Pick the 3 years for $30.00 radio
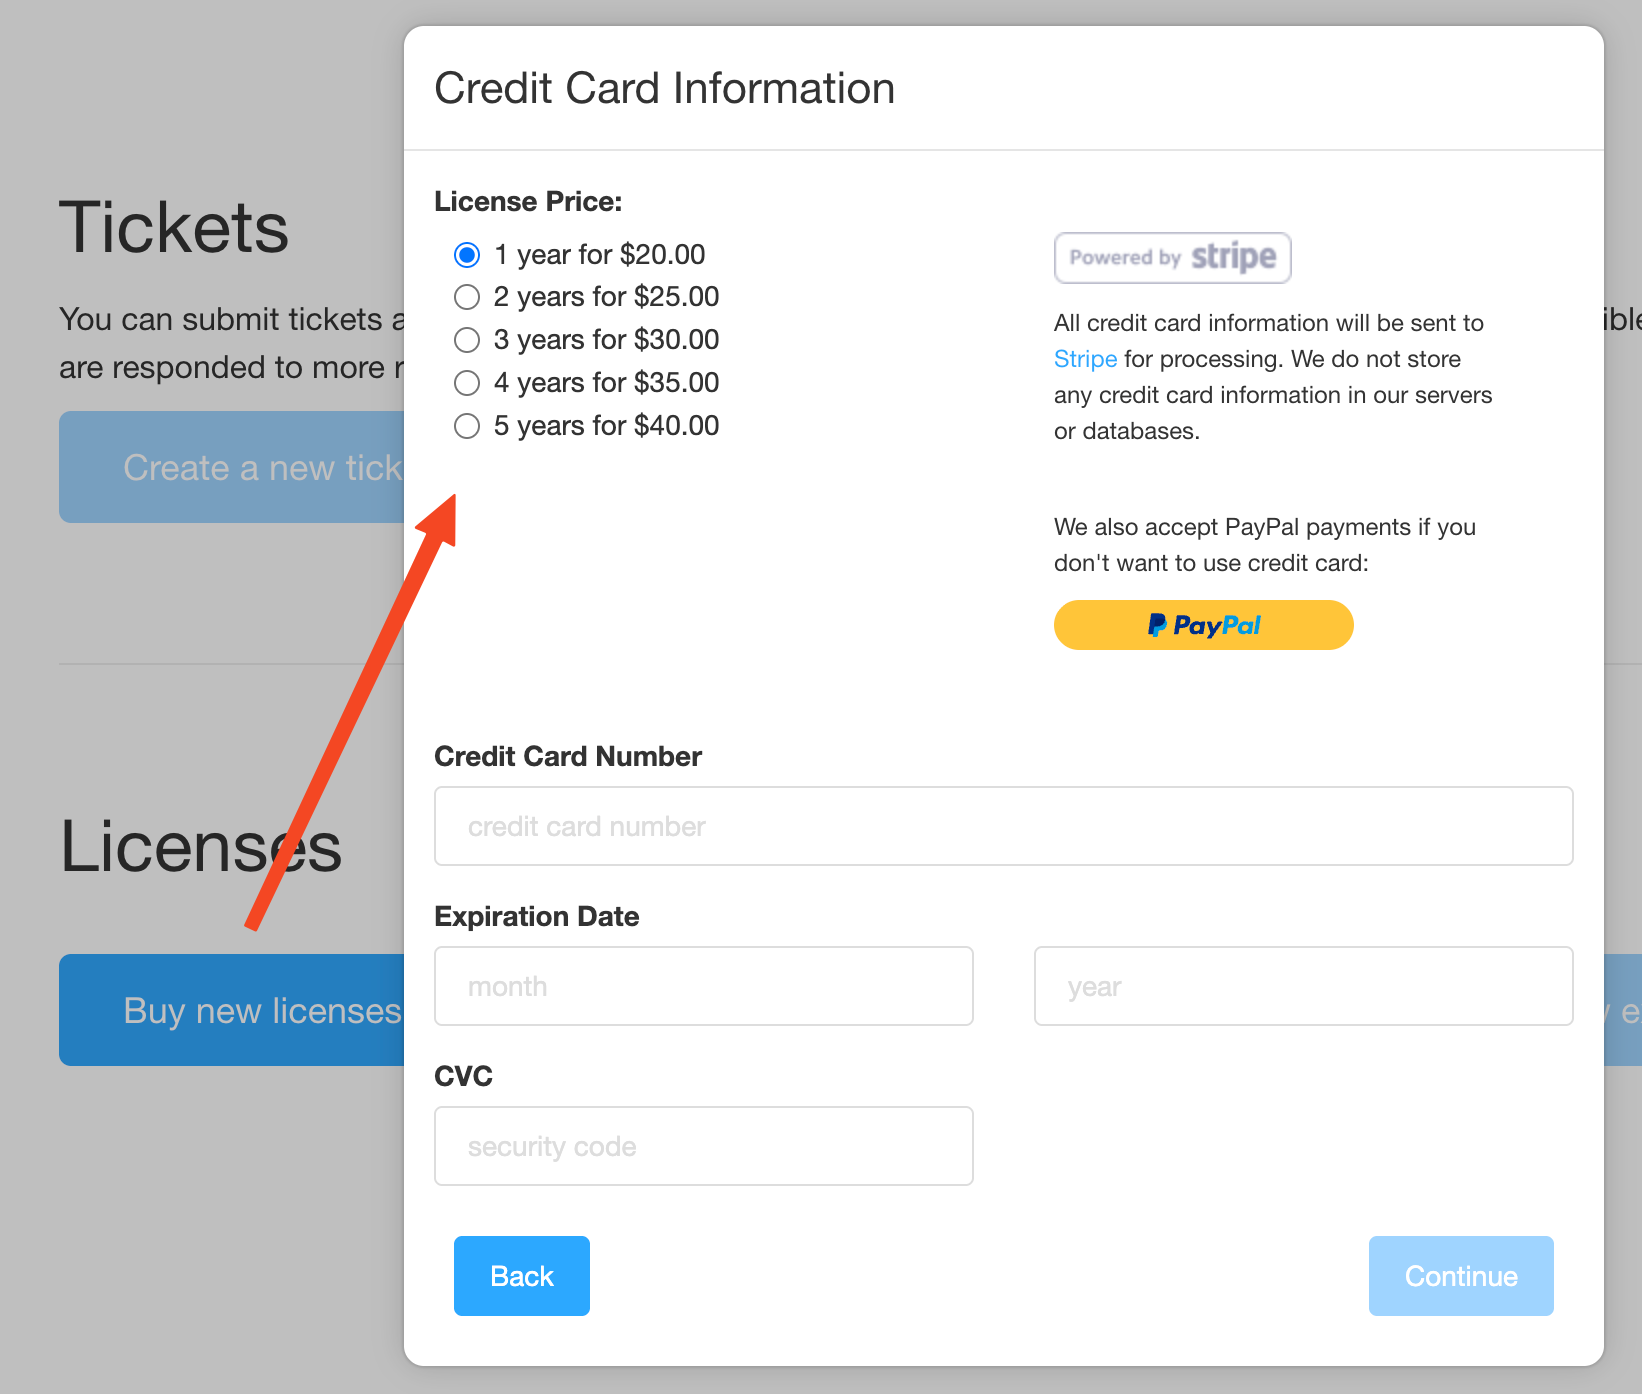The width and height of the screenshot is (1642, 1394). [467, 340]
